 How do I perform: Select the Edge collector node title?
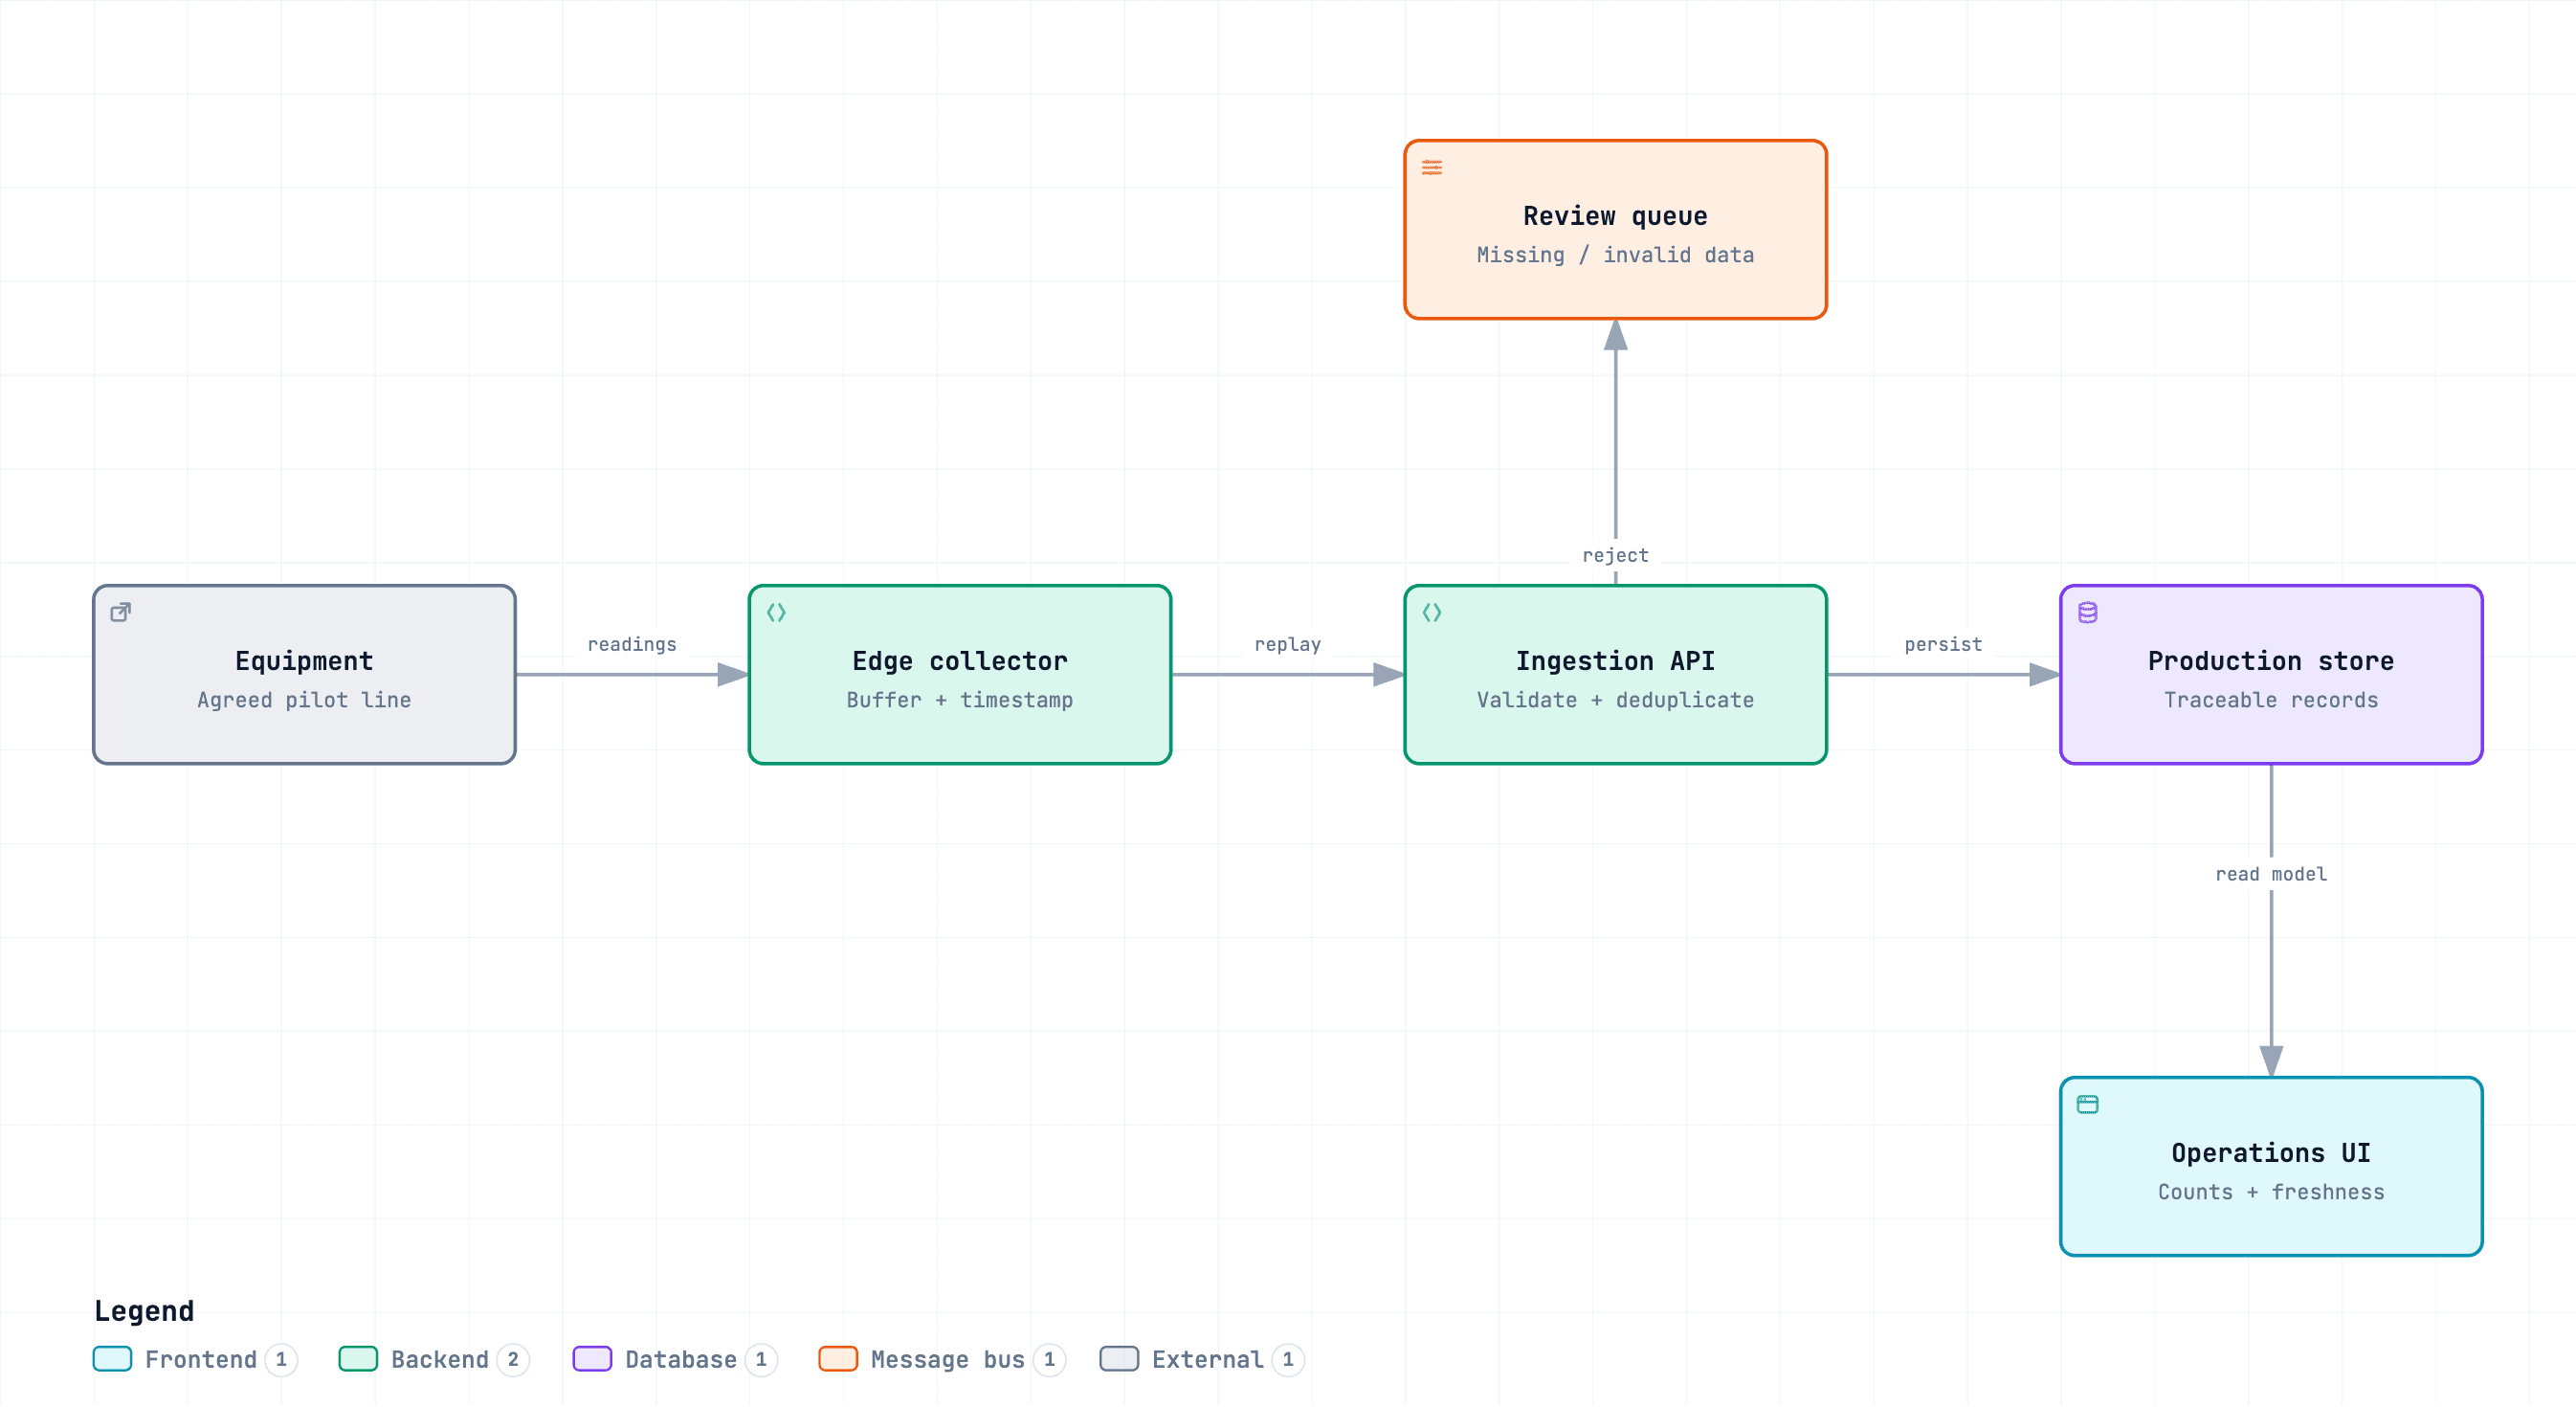click(960, 661)
